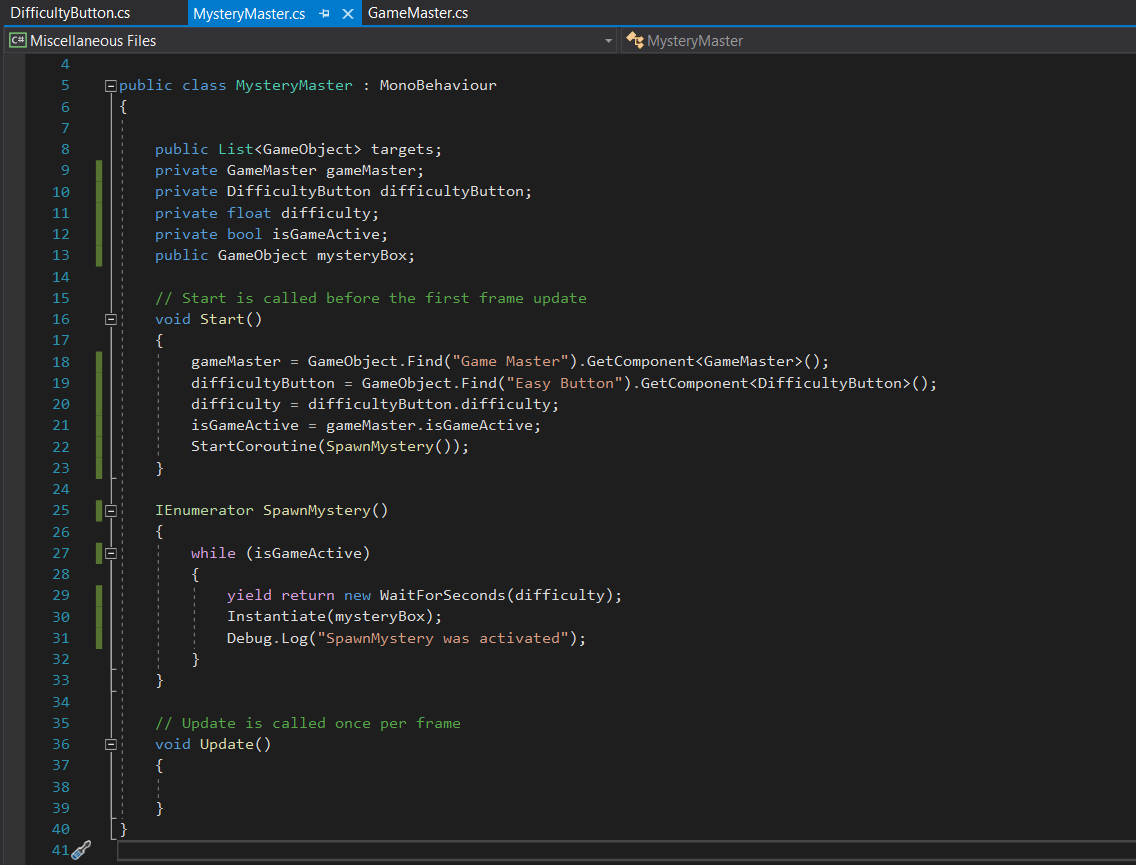Screen dimensions: 1136x865
Task: Expand the dropdown arrow left of Miscellaneous Files
Action: pos(608,41)
